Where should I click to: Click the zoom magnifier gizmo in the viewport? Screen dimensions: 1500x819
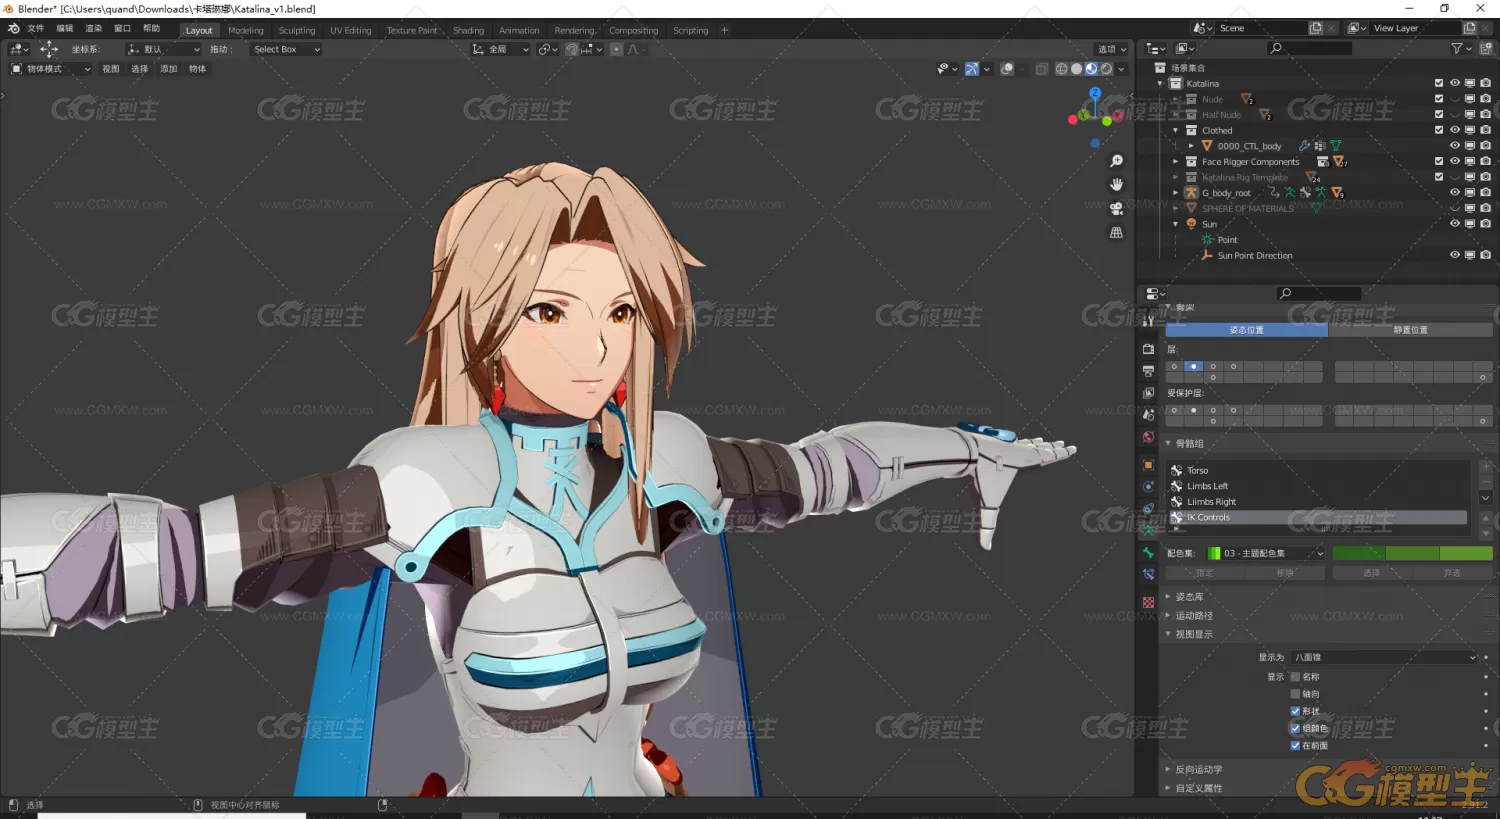1116,161
